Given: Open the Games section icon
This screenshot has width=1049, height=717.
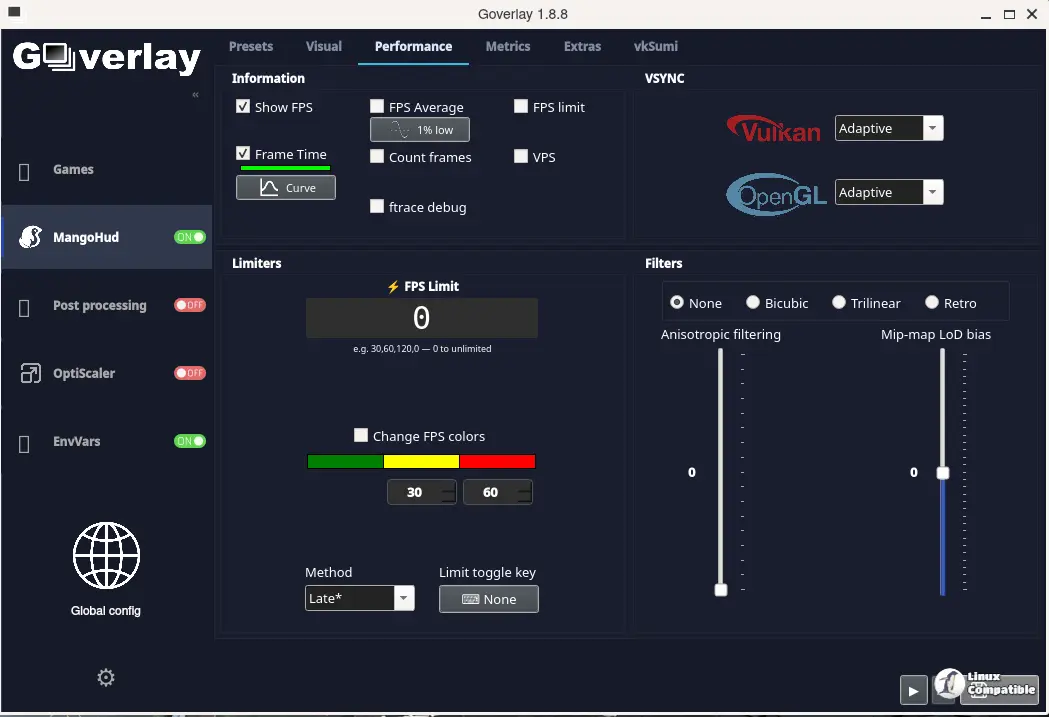Looking at the screenshot, I should [x=24, y=173].
